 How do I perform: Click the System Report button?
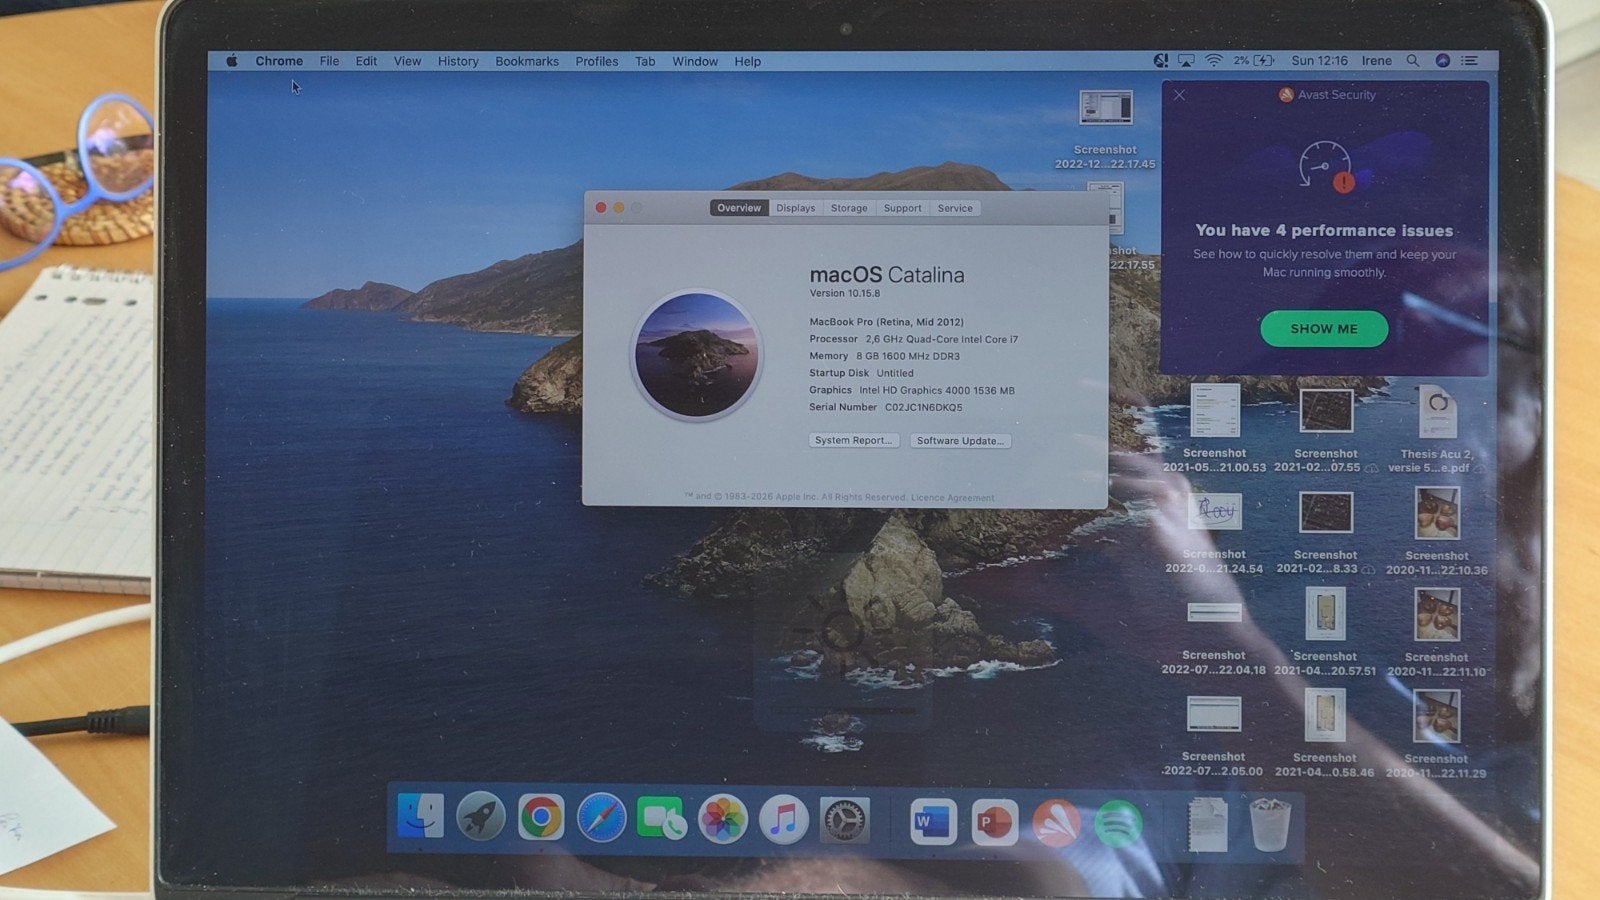[853, 440]
